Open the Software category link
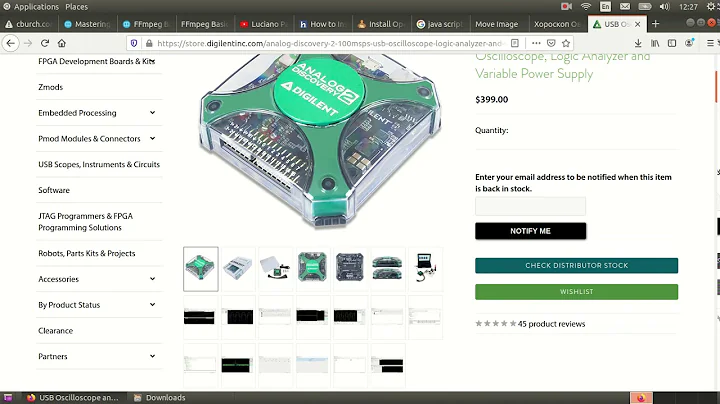Image resolution: width=720 pixels, height=404 pixels. click(x=54, y=190)
